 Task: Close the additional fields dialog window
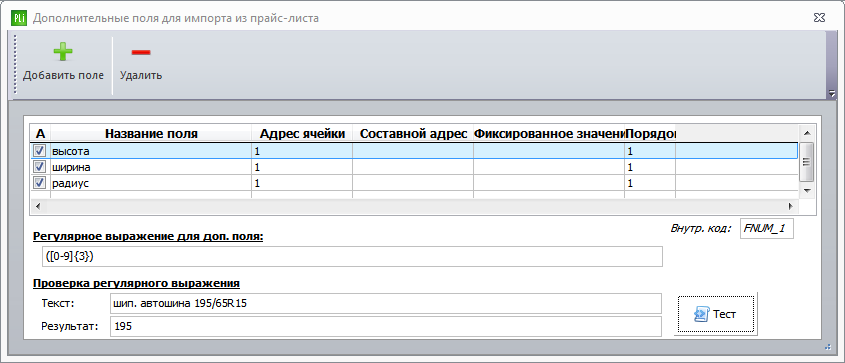[x=820, y=18]
